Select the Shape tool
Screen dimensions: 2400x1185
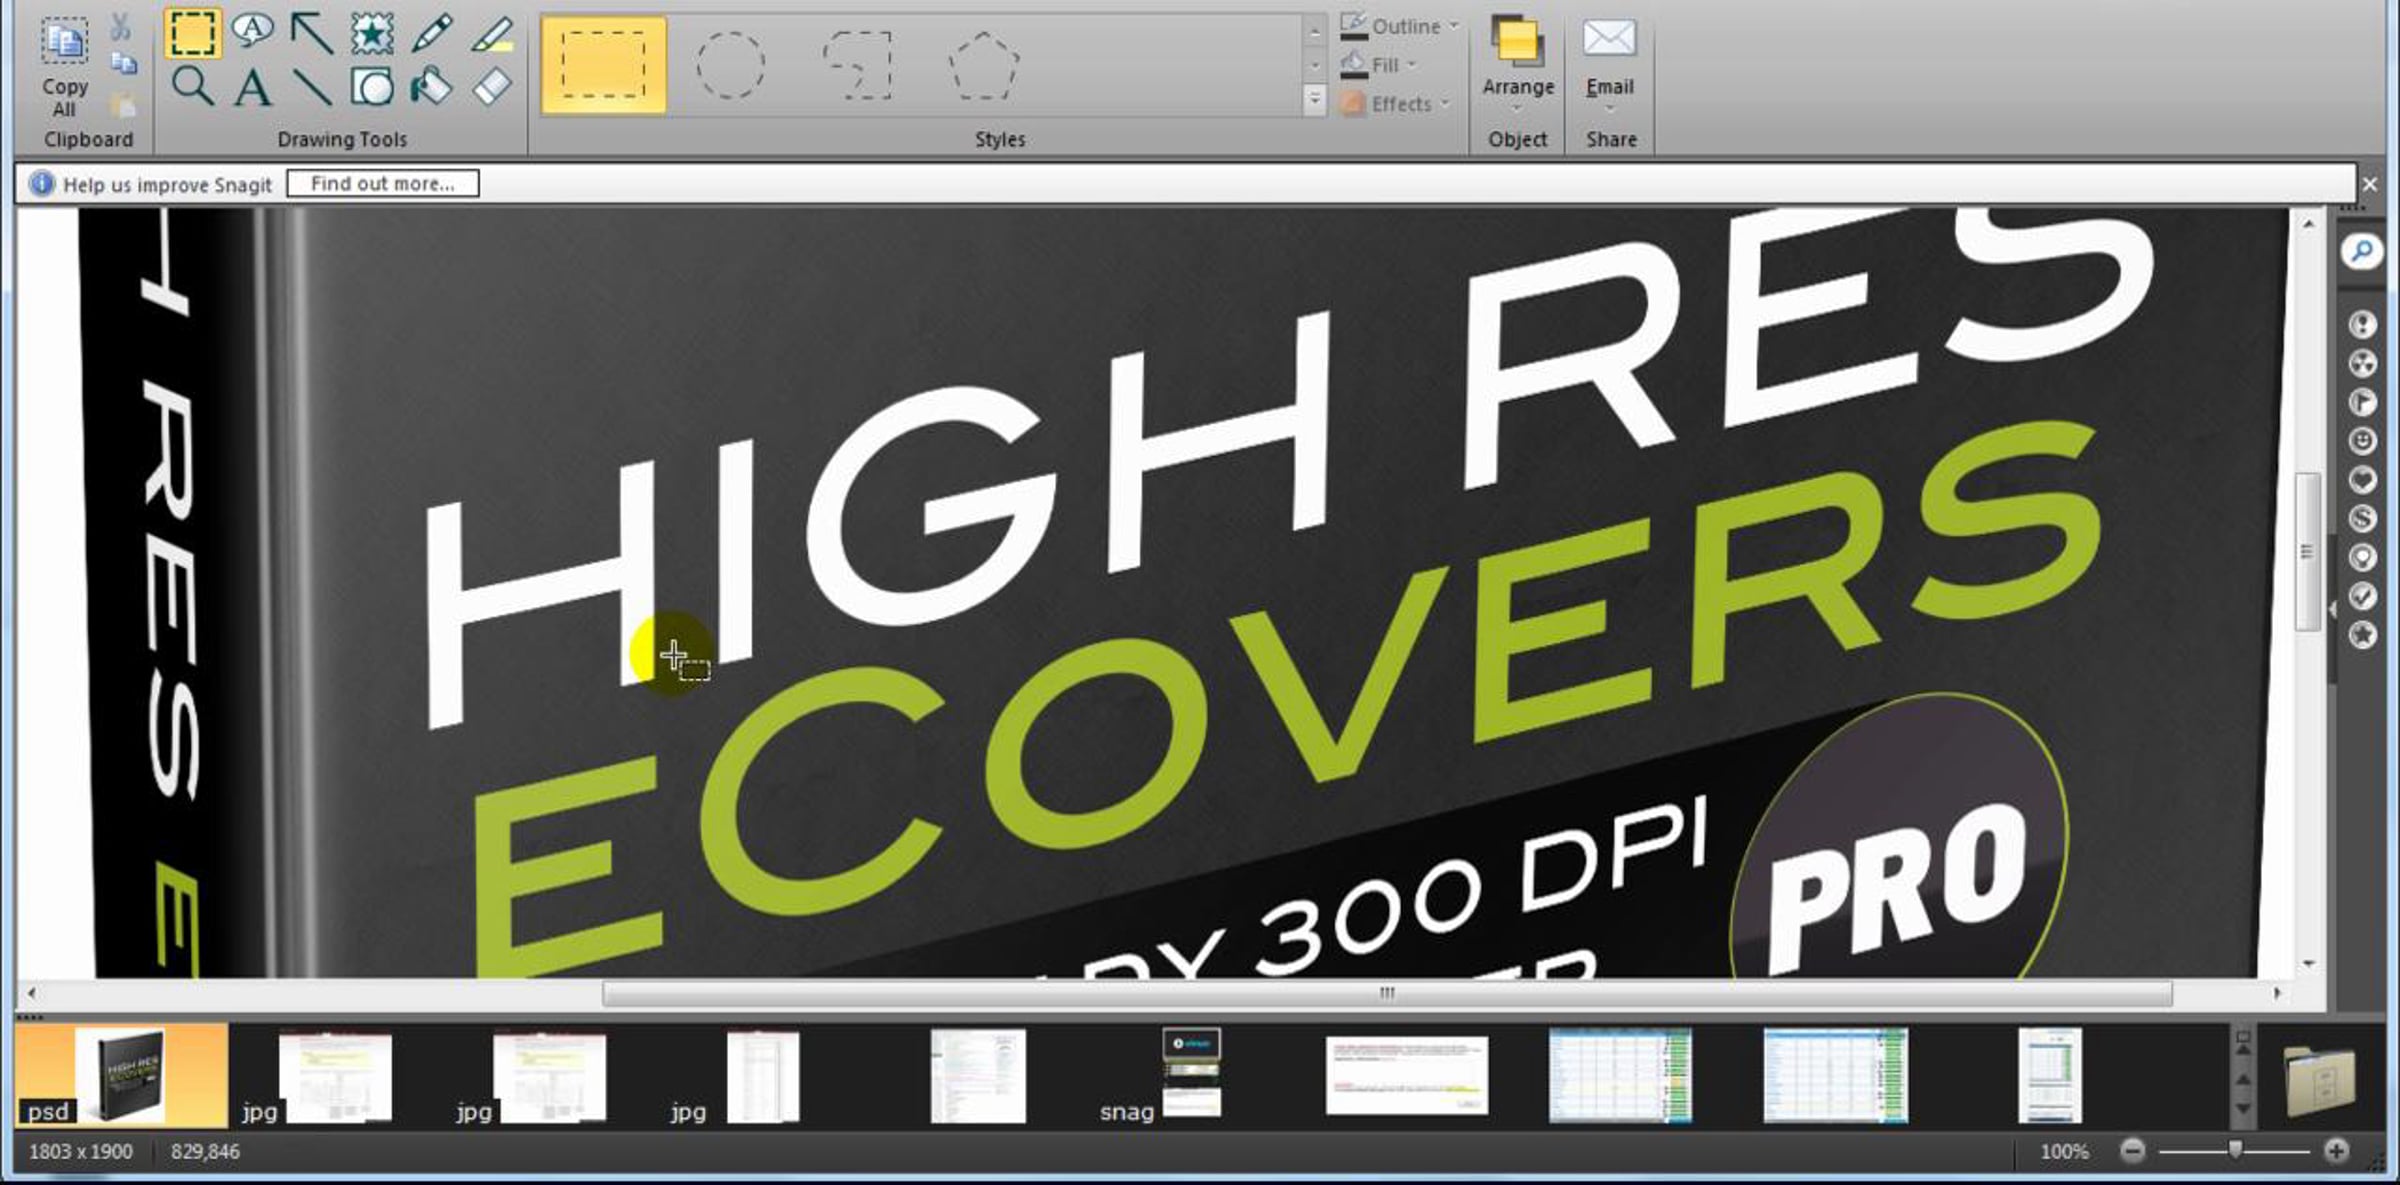coord(372,87)
